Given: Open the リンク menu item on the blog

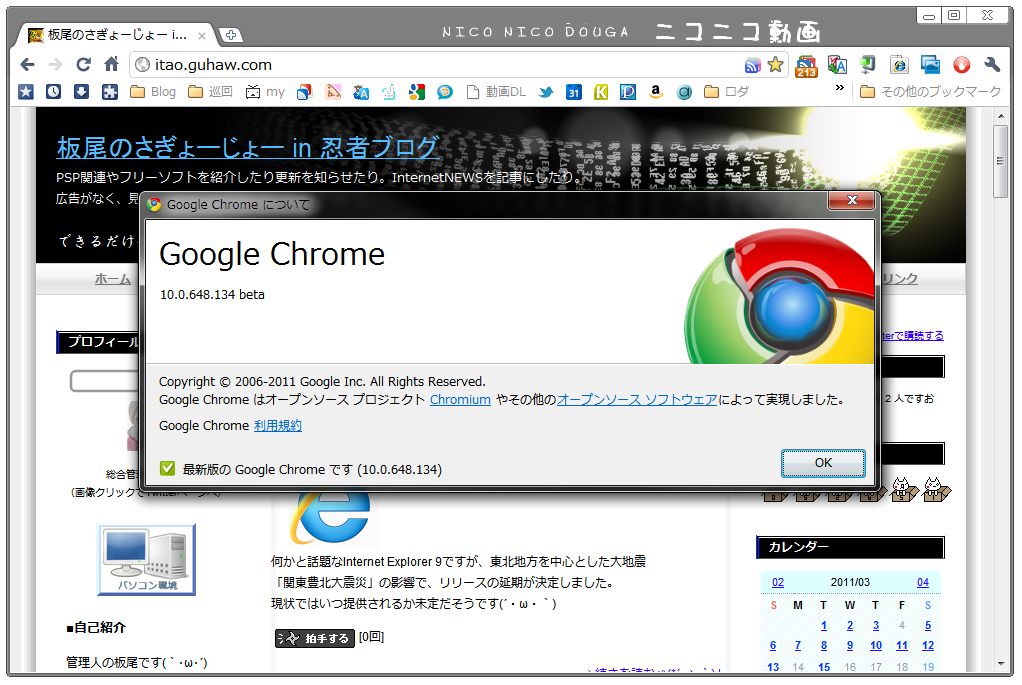Looking at the screenshot, I should [x=899, y=279].
